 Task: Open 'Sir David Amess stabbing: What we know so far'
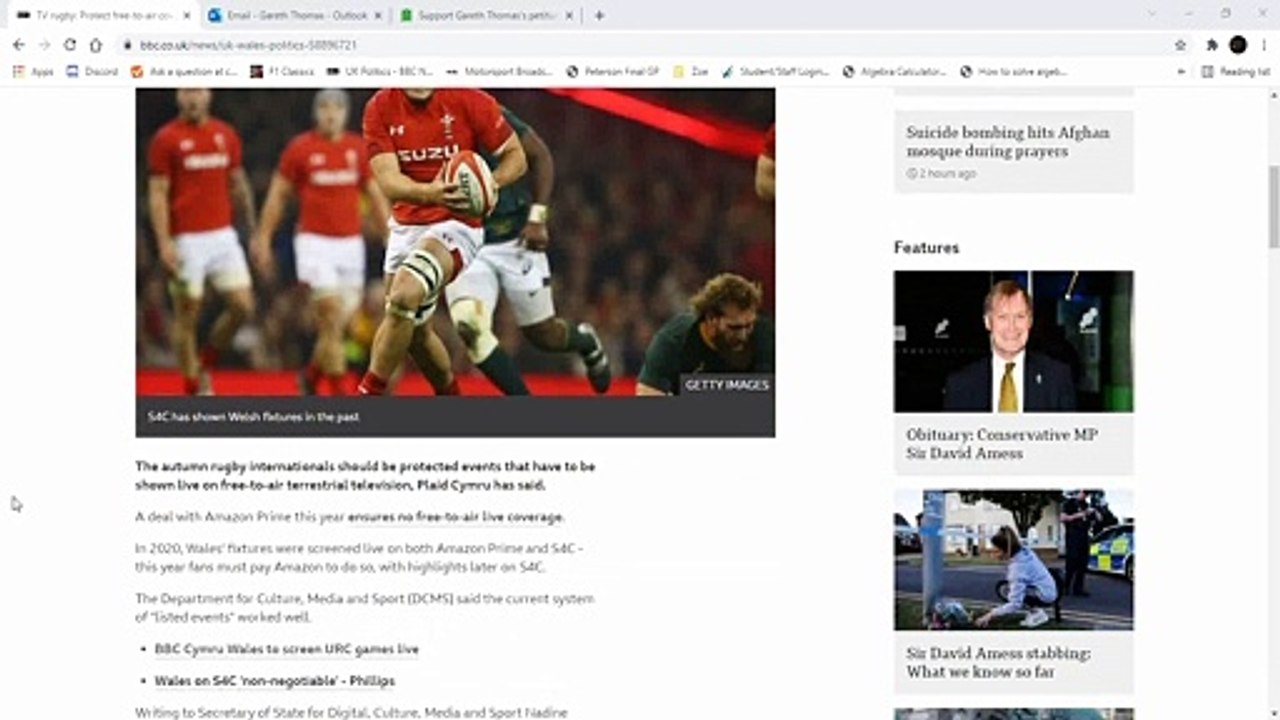click(998, 662)
